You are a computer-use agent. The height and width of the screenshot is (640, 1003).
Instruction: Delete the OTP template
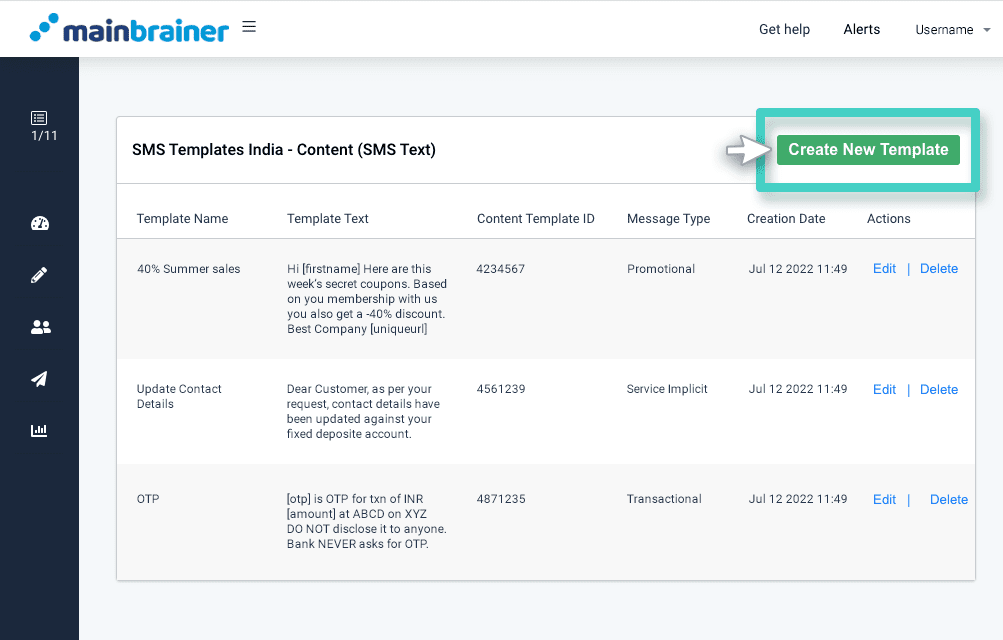pos(948,500)
